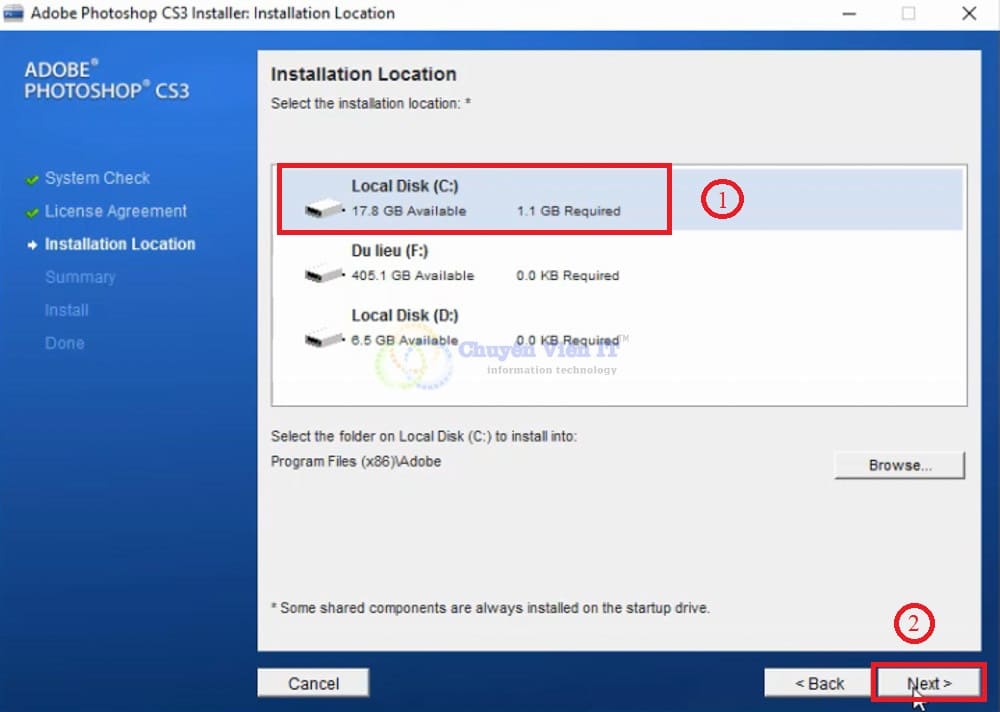The height and width of the screenshot is (712, 1000).
Task: Click the arrow beside Installation Location step
Action: tap(32, 245)
